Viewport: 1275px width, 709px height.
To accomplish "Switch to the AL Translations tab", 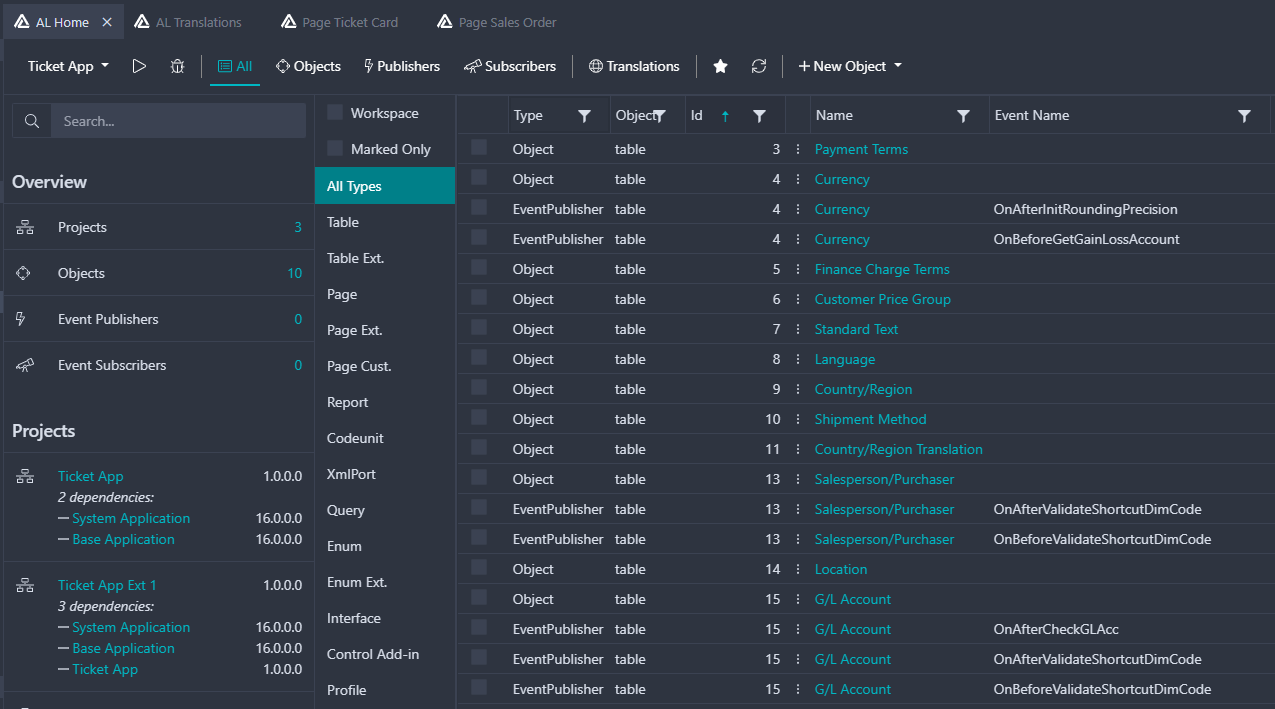I will [198, 22].
